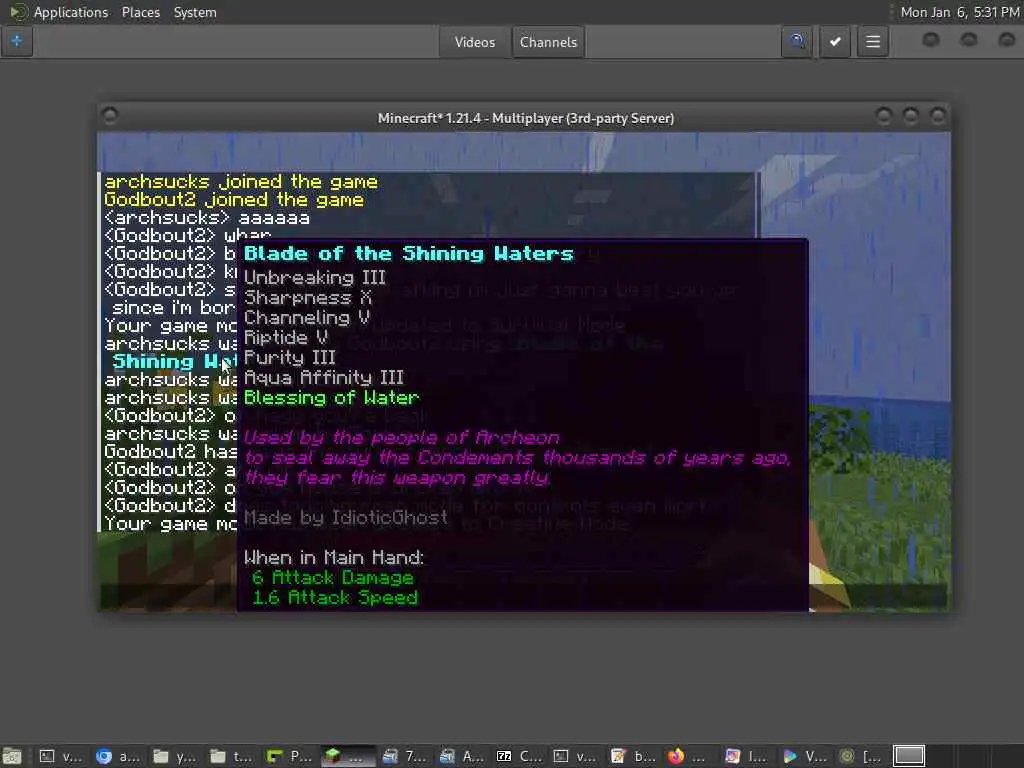The height and width of the screenshot is (768, 1024).
Task: Open the folder taskbar entry labeled y...
Action: [x=174, y=756]
